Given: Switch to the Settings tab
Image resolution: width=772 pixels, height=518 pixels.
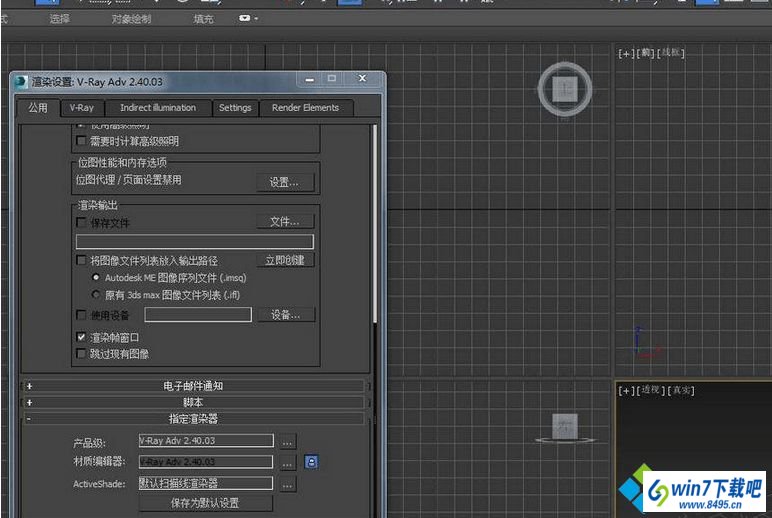Looking at the screenshot, I should 235,108.
